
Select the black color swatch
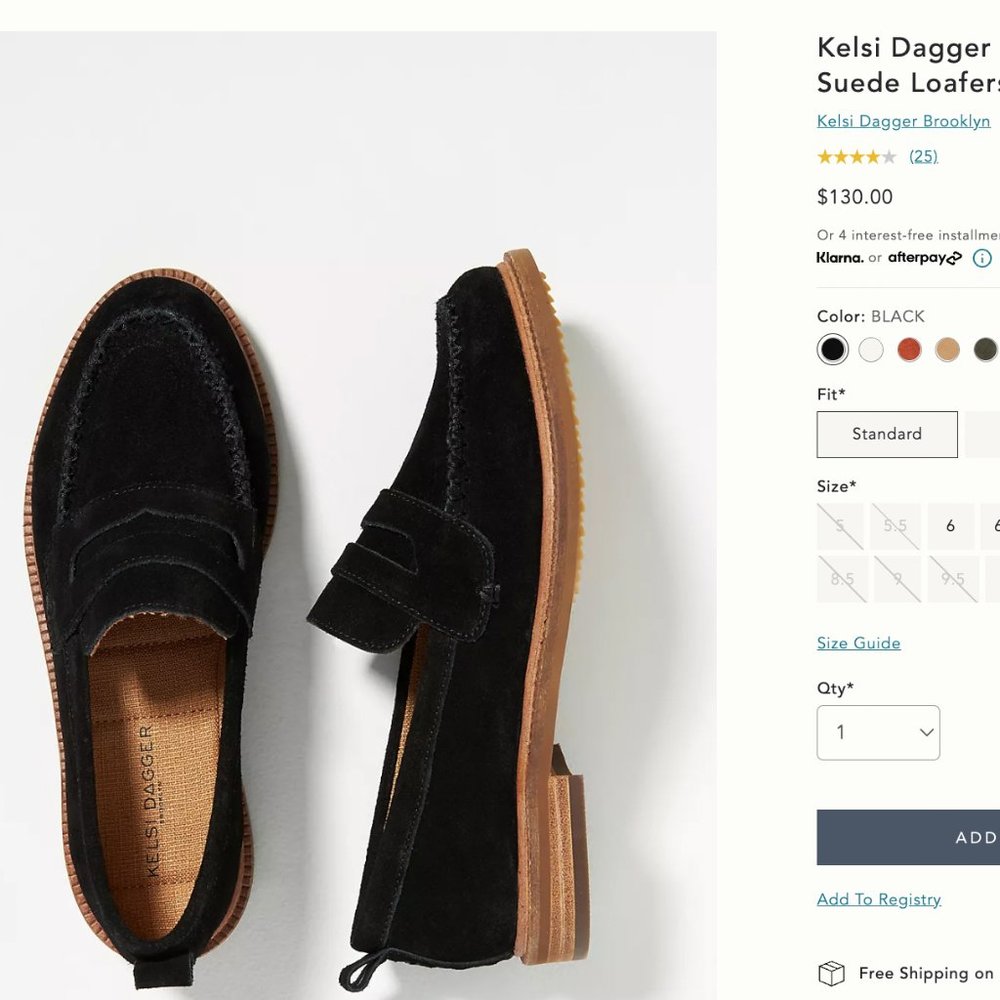click(833, 350)
